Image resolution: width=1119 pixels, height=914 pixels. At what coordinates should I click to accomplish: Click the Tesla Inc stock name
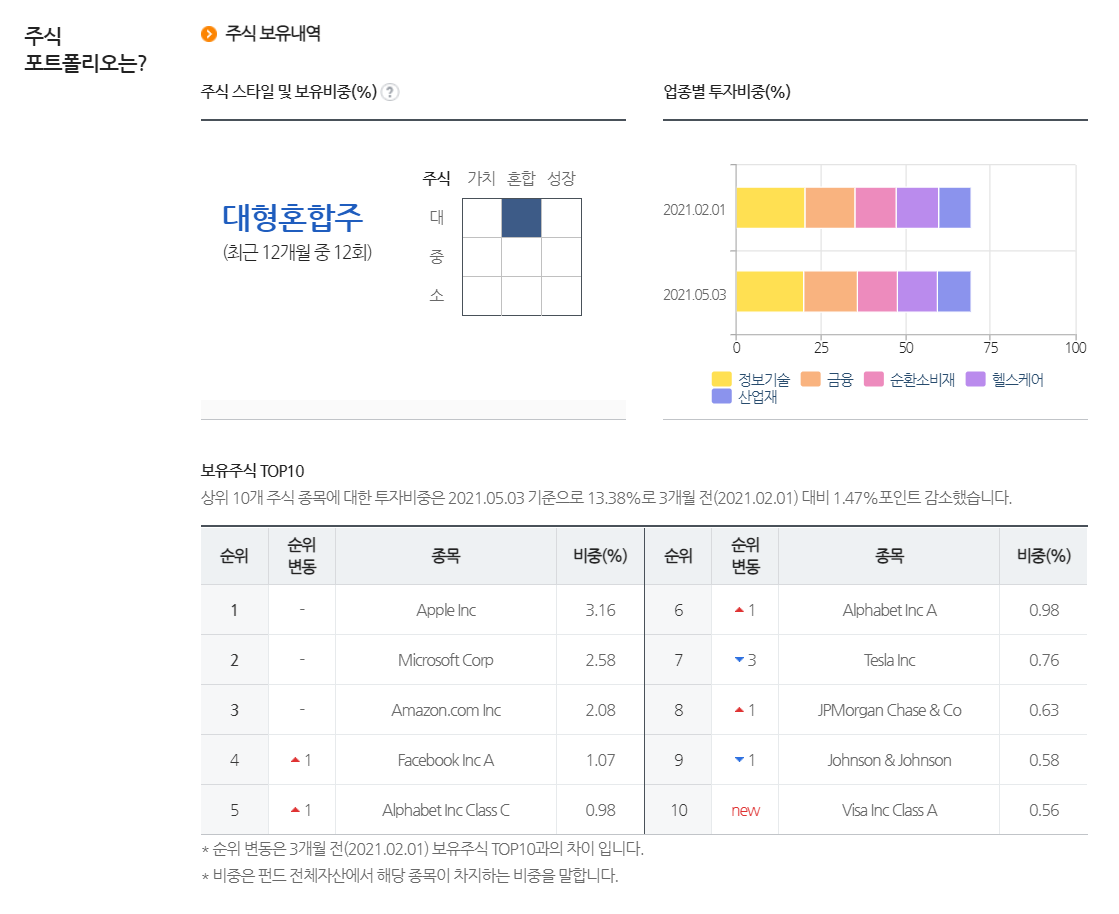[890, 660]
